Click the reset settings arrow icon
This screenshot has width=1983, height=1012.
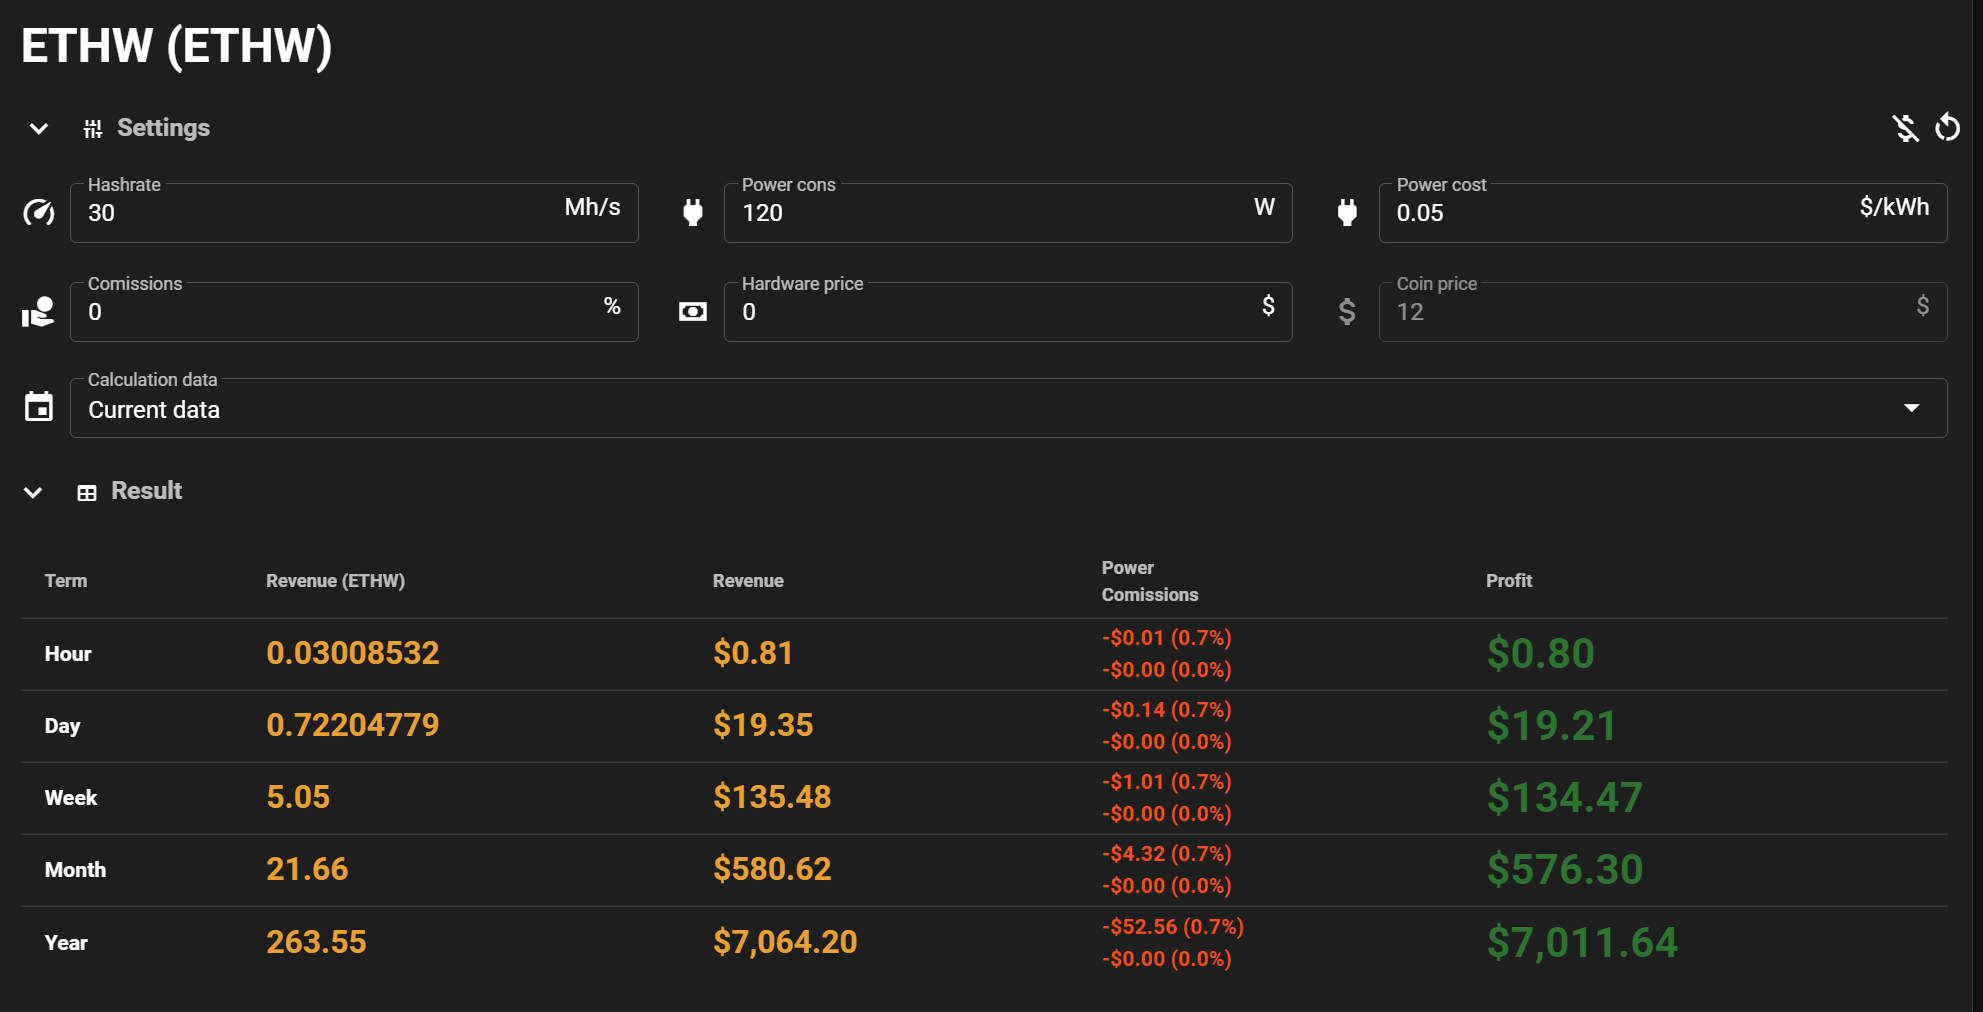click(x=1947, y=128)
